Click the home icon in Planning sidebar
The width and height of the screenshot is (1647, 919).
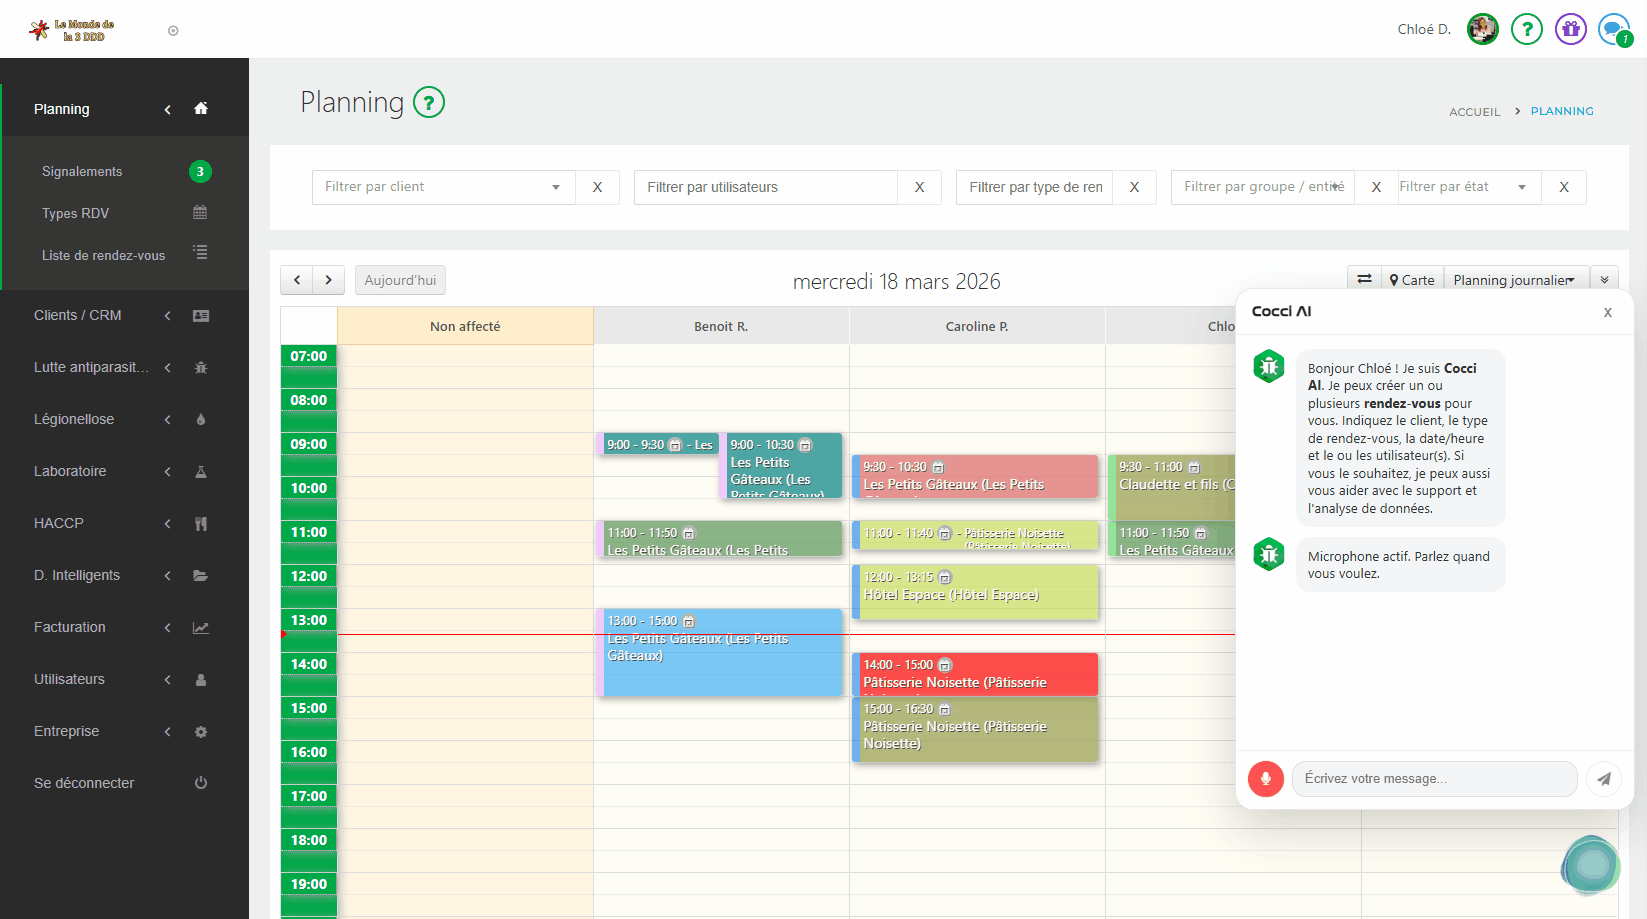(x=201, y=109)
